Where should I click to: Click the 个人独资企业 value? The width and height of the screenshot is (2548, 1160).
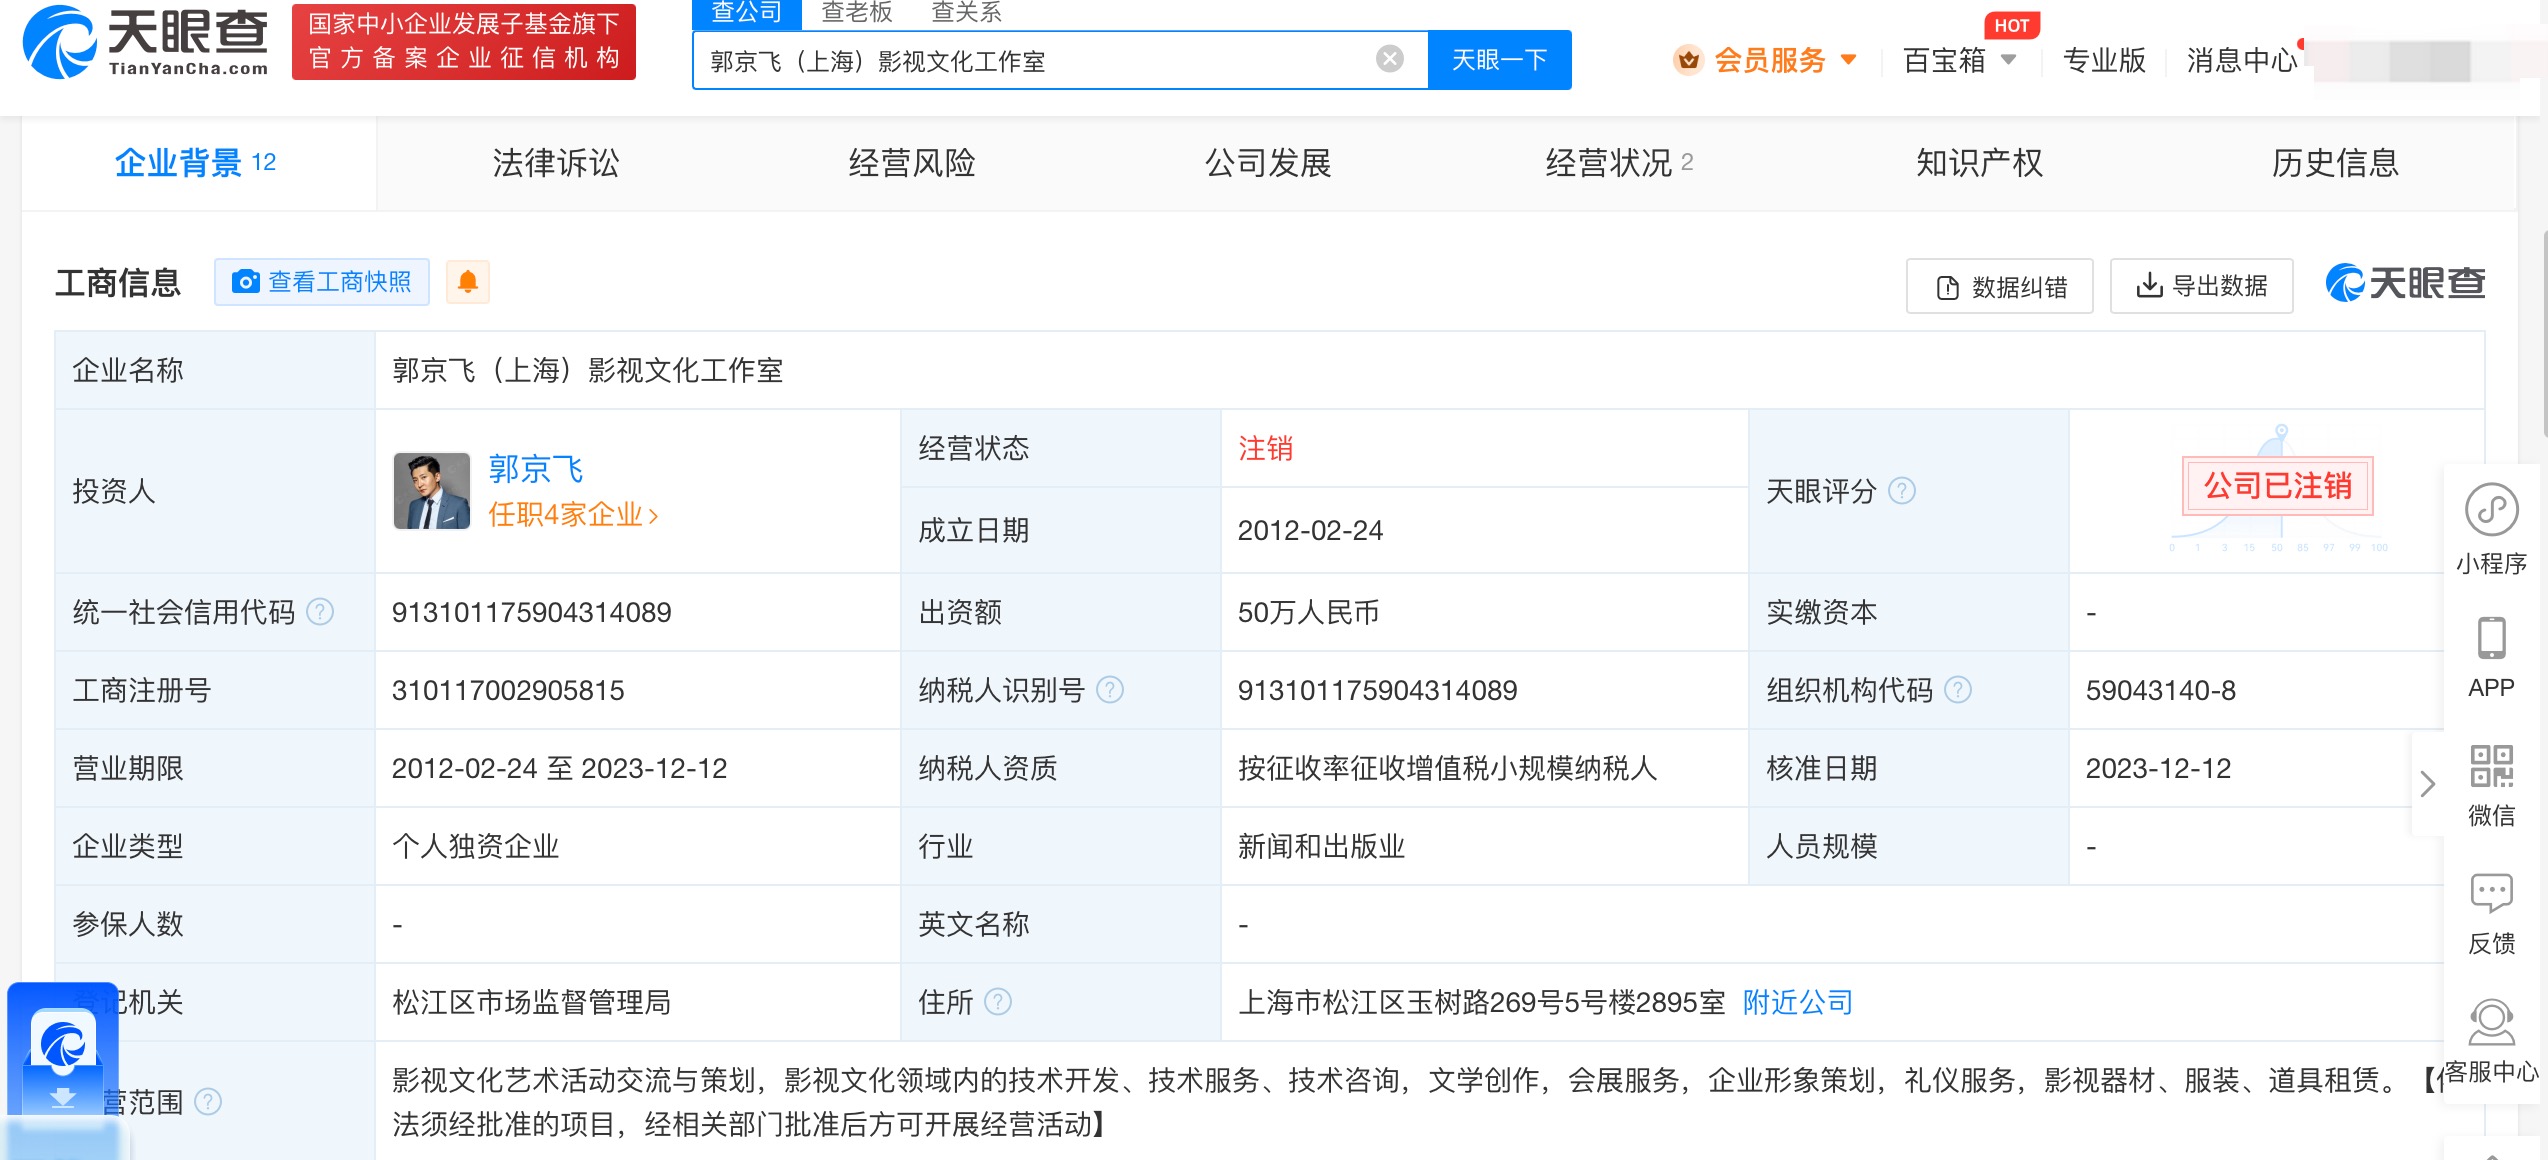(x=476, y=846)
